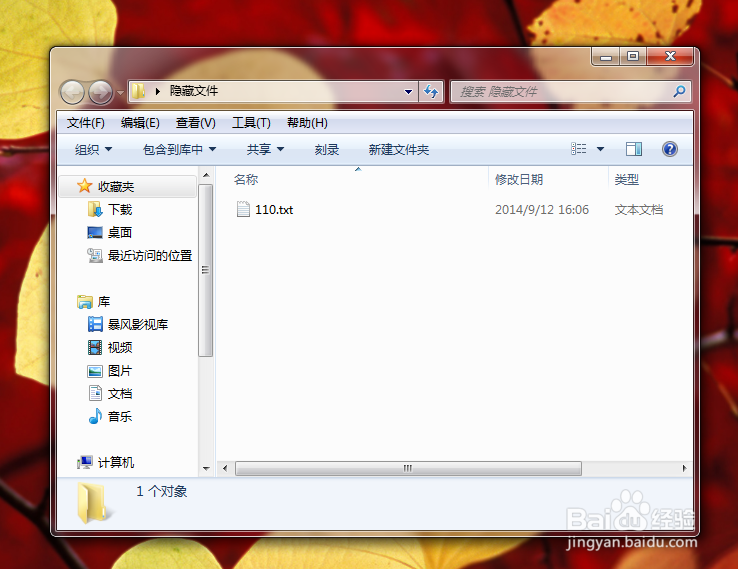Image resolution: width=738 pixels, height=569 pixels.
Task: Sort by the 名称 column header
Action: click(x=246, y=179)
